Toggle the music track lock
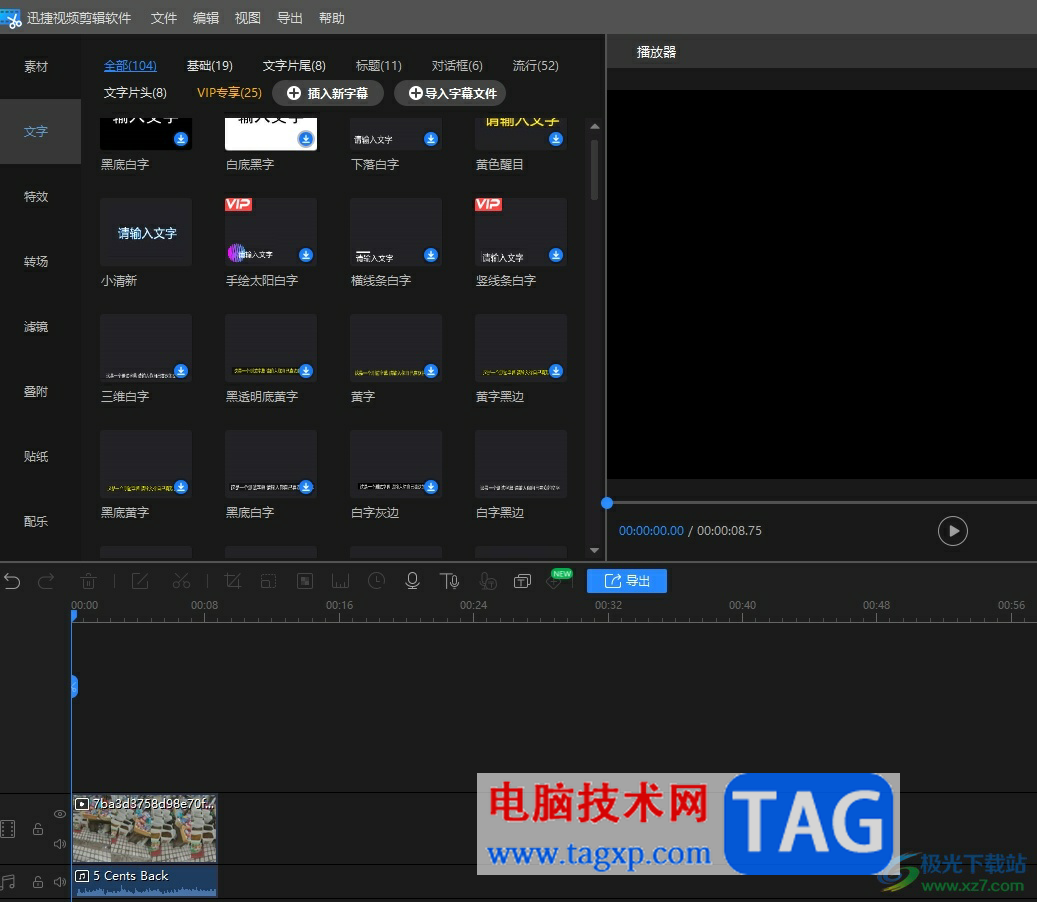Screen dimensions: 1037x902 point(38,882)
